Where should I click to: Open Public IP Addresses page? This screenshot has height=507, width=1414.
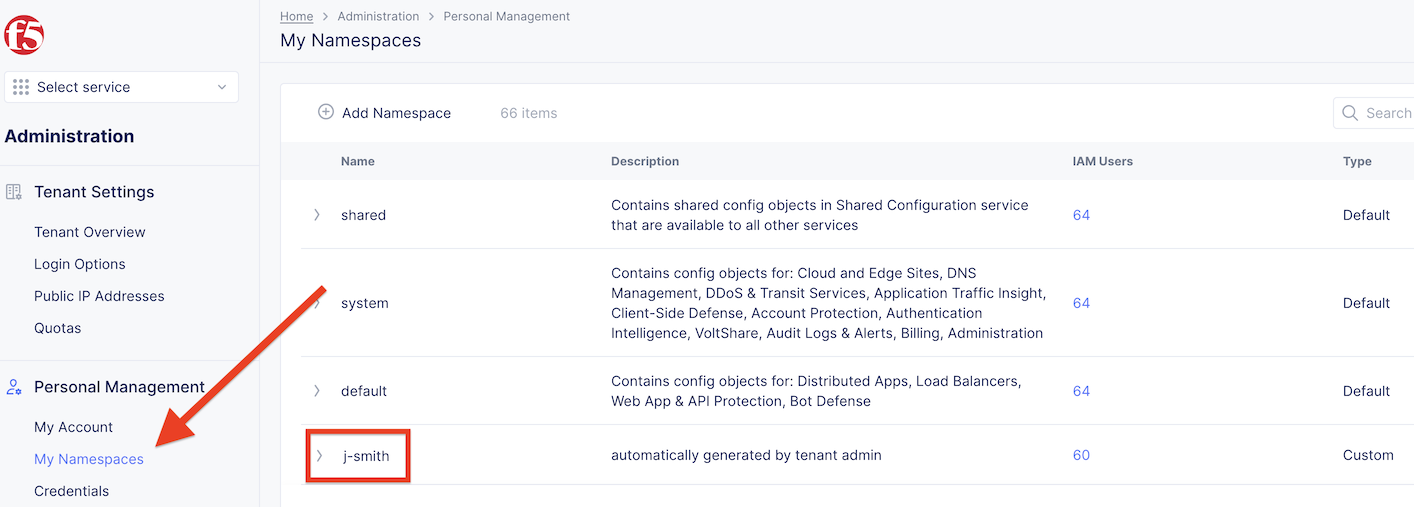pyautogui.click(x=99, y=296)
